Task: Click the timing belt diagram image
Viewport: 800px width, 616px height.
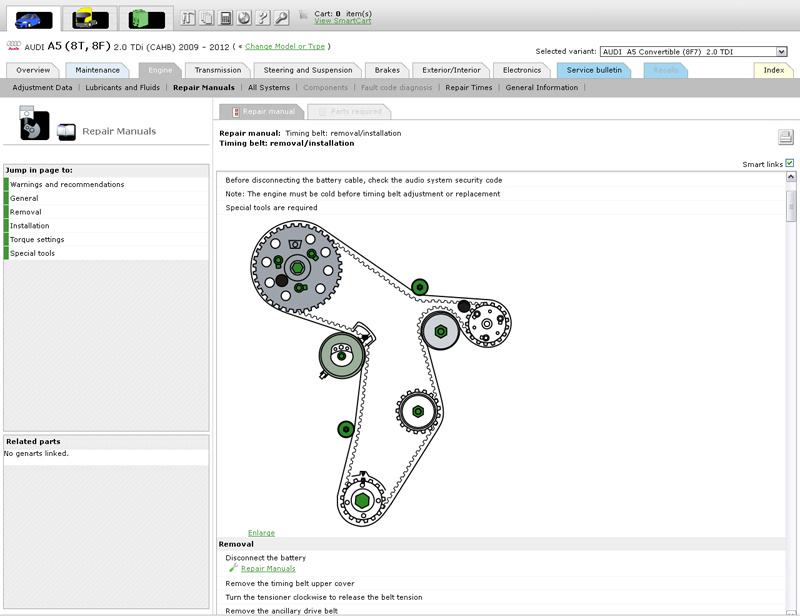Action: [380, 373]
